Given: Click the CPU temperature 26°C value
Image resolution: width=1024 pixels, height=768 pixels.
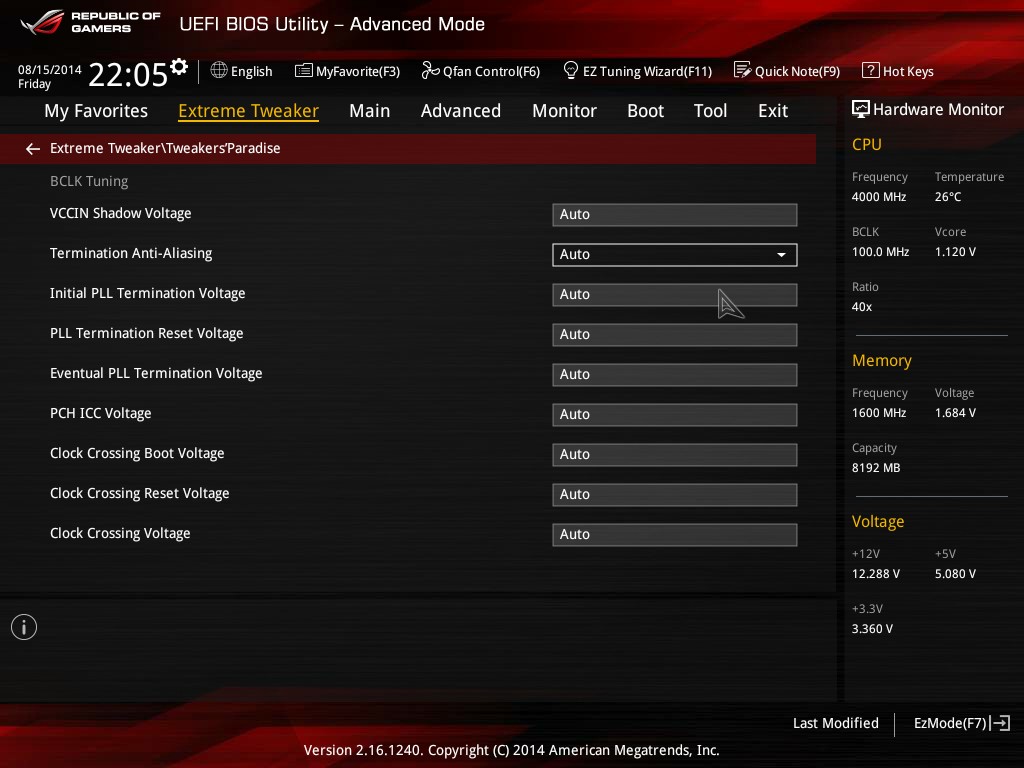Looking at the screenshot, I should pos(948,197).
